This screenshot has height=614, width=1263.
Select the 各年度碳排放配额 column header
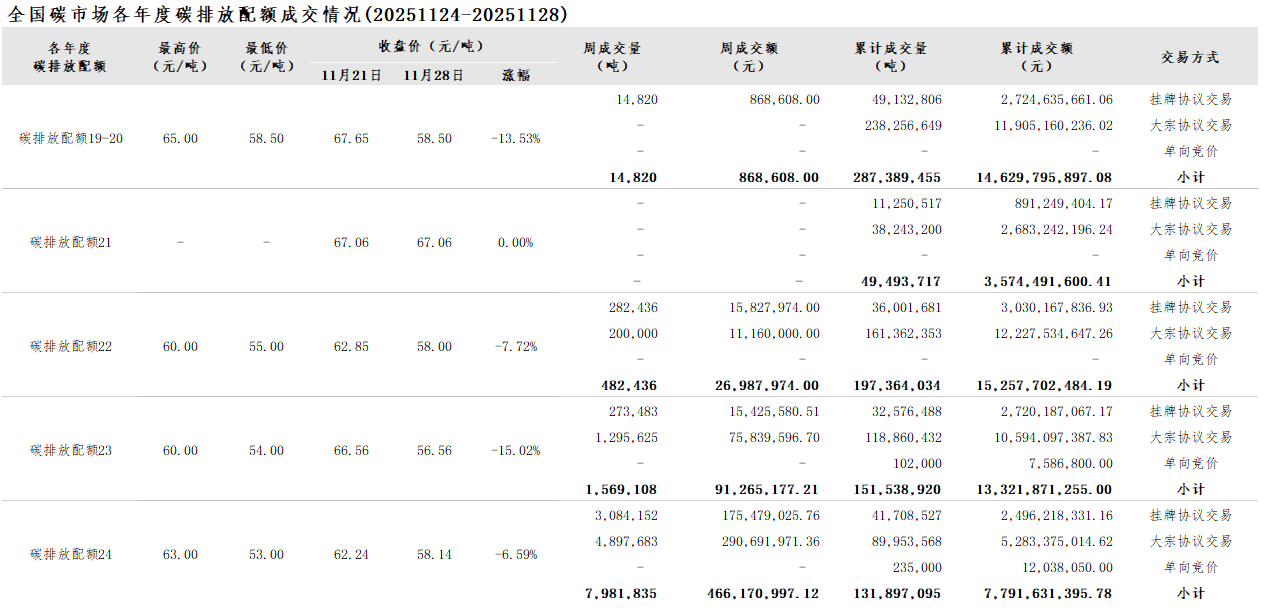coord(70,57)
